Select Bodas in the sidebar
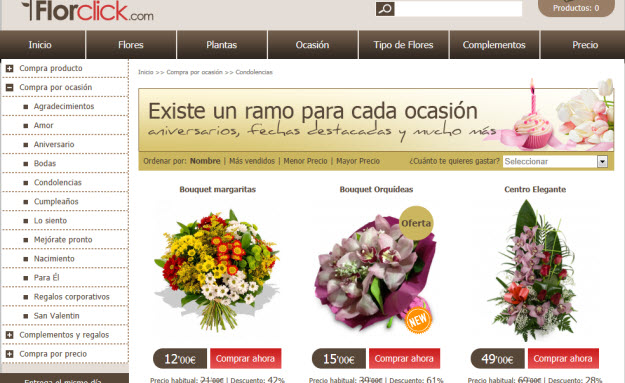The width and height of the screenshot is (625, 383). tap(45, 164)
